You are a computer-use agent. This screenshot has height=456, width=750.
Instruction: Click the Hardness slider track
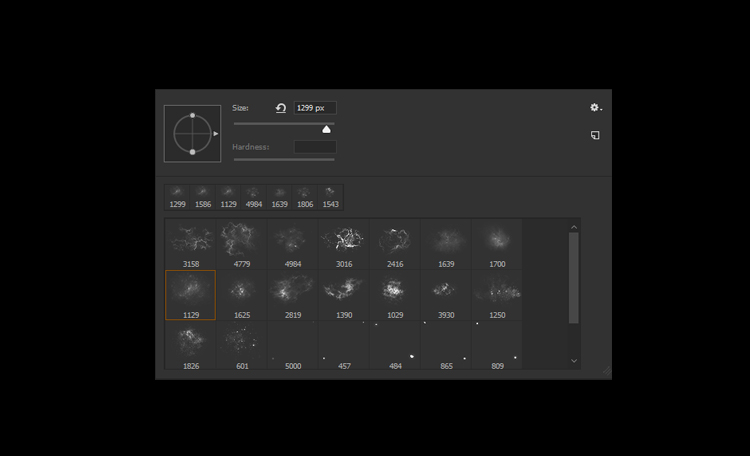point(284,159)
